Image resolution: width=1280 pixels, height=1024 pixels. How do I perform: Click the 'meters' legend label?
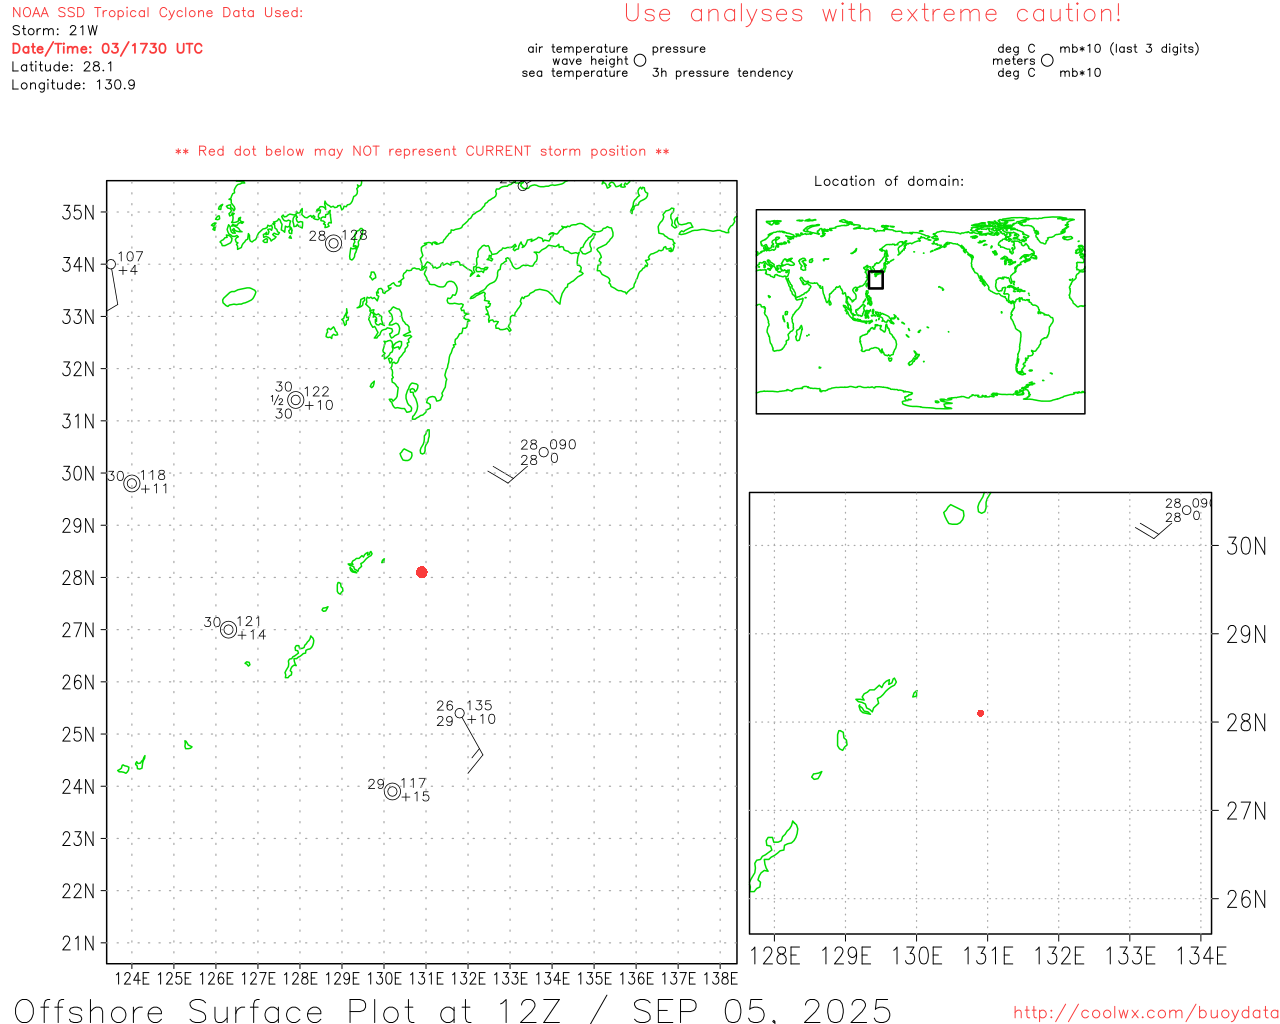coord(1014,61)
